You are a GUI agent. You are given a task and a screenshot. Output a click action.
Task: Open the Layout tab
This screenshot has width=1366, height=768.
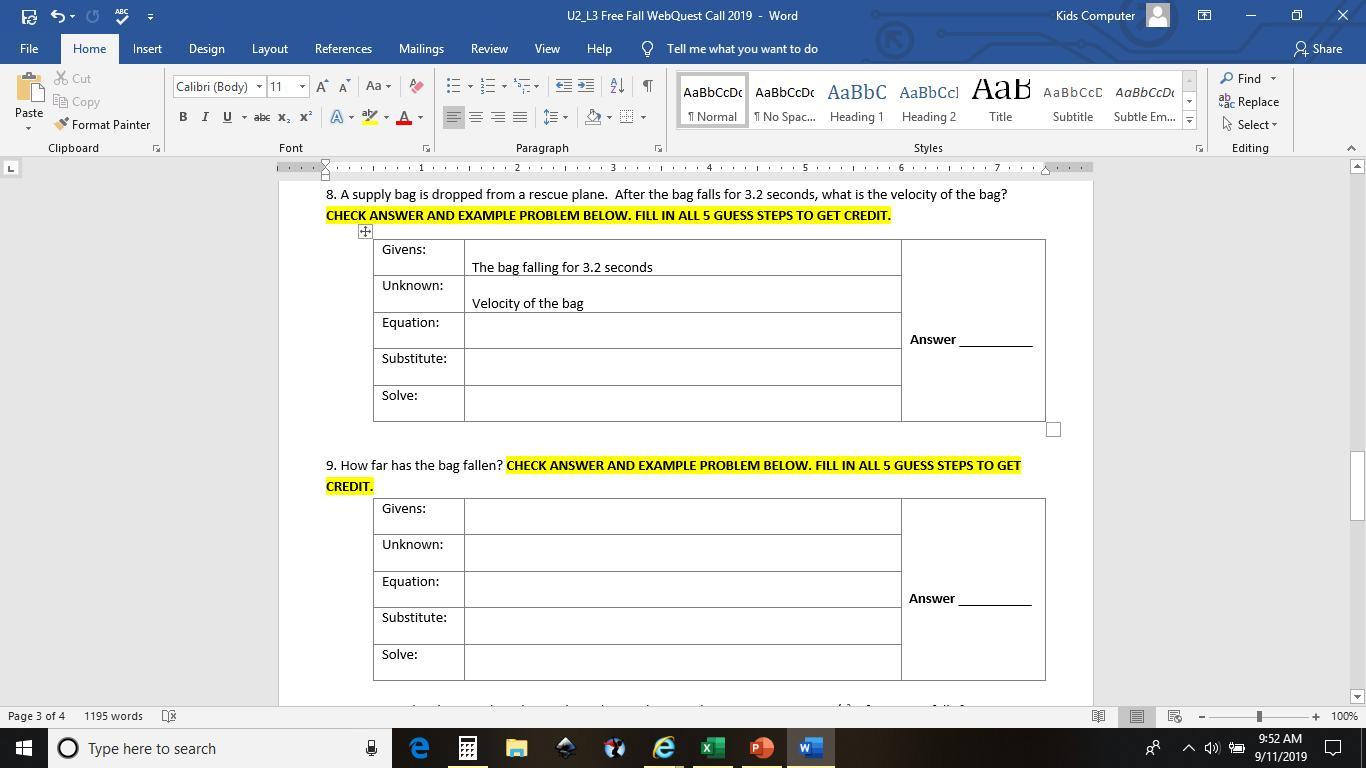pyautogui.click(x=269, y=49)
